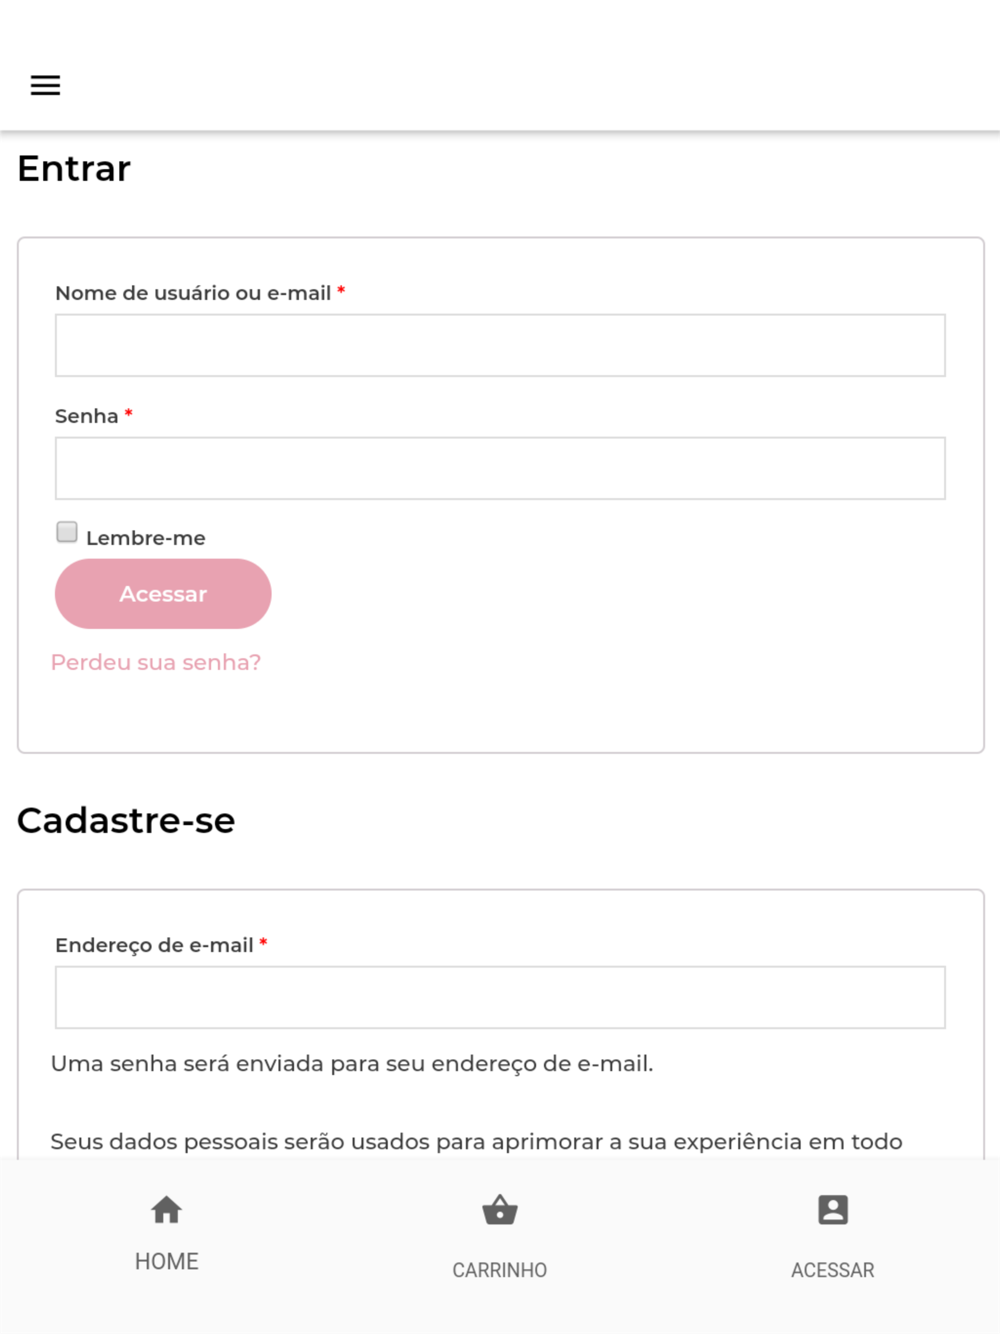Click the Entrar heading
Screen dimensions: 1000x1334
(x=74, y=169)
